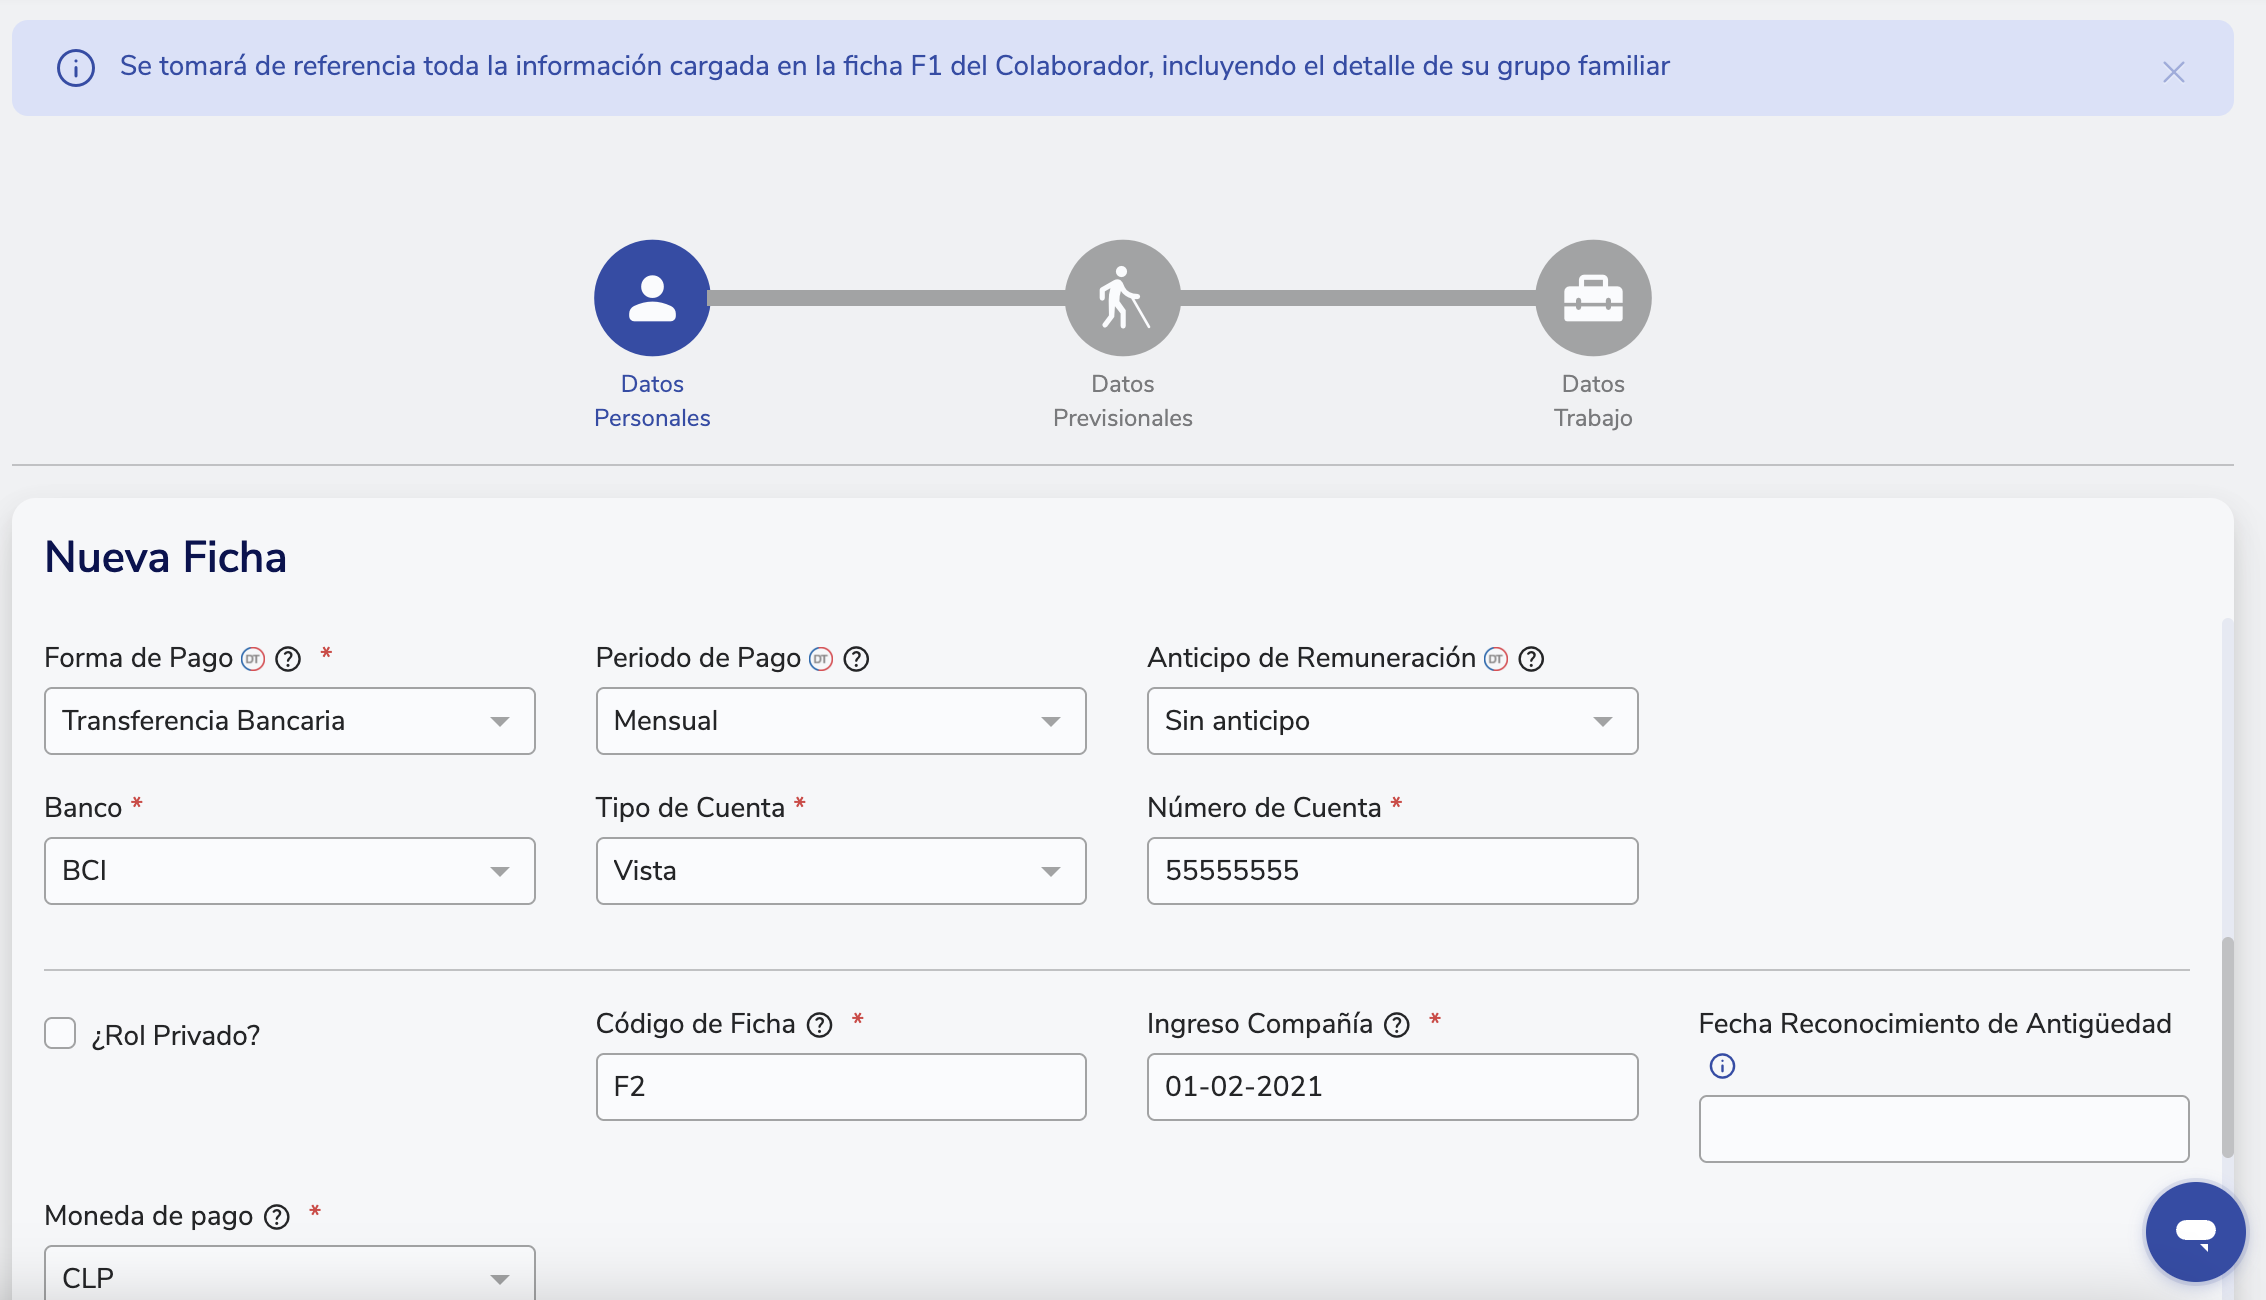Click help icon next to Forma de Pago
This screenshot has width=2266, height=1300.
(288, 659)
